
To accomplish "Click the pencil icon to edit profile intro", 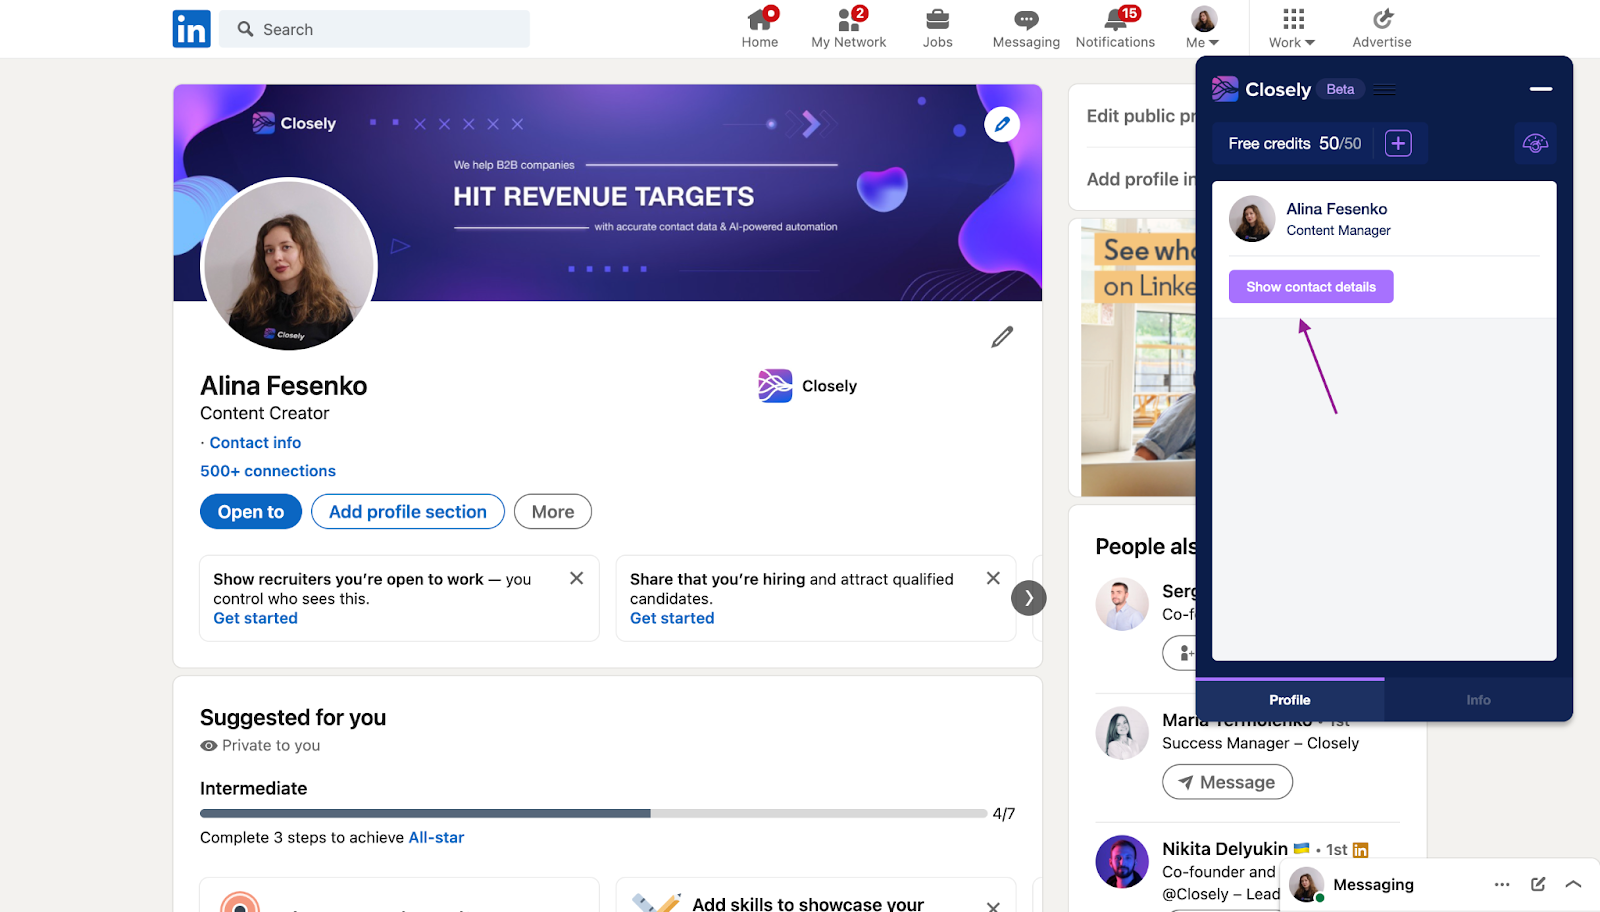I will pos(1002,337).
